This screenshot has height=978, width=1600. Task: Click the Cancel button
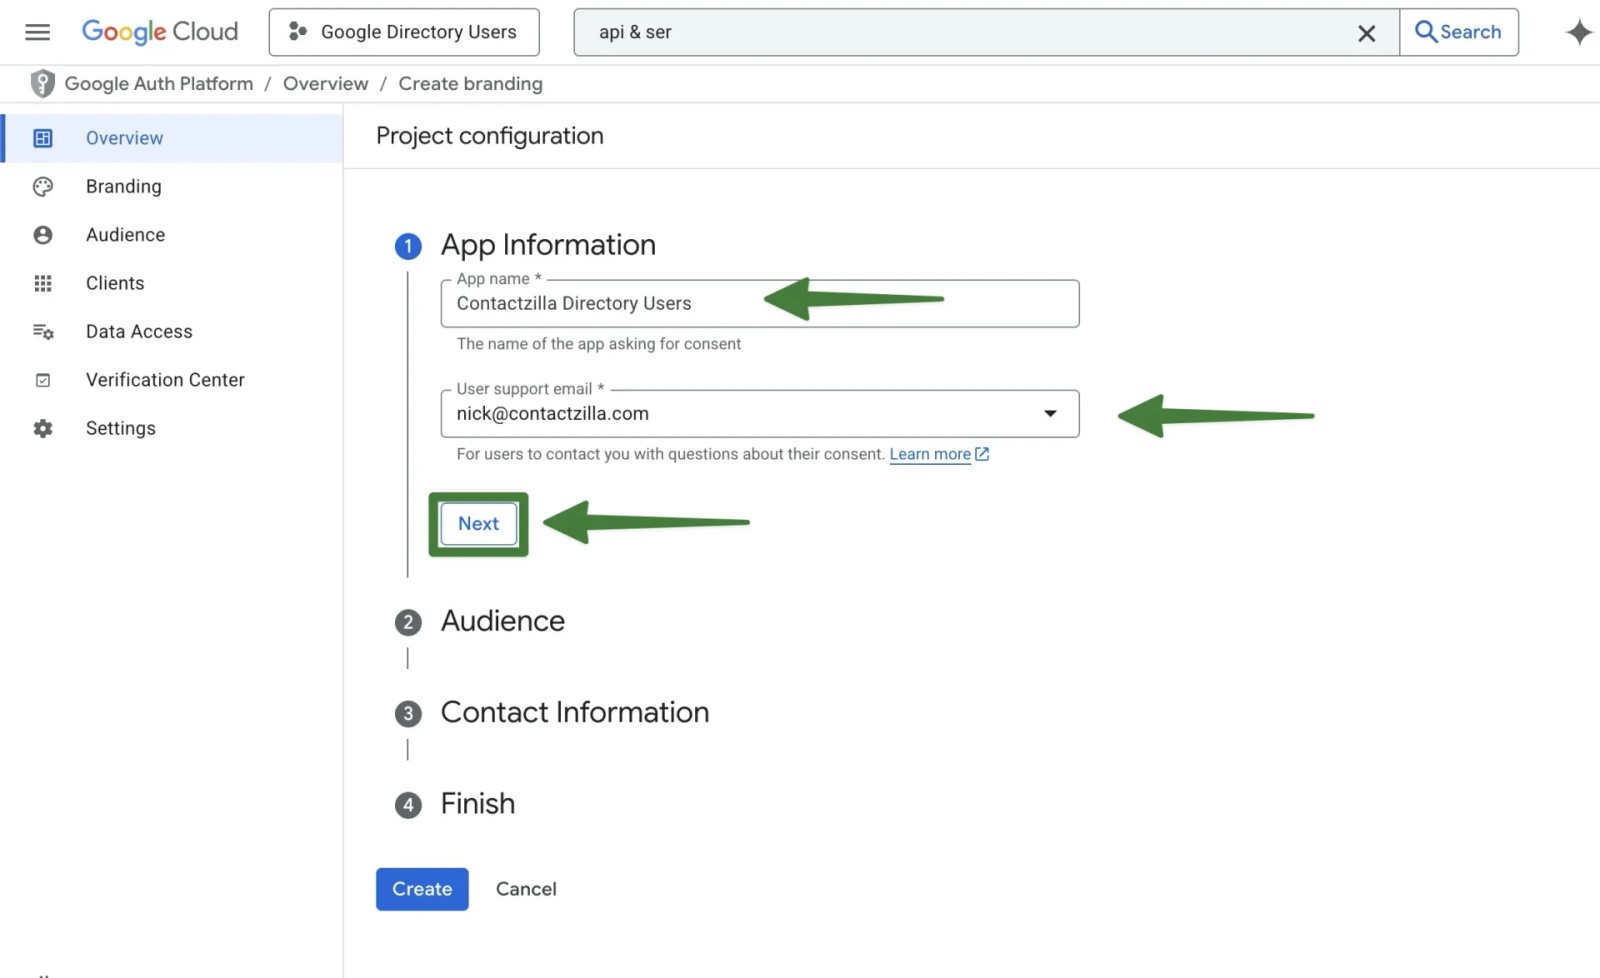(x=526, y=889)
